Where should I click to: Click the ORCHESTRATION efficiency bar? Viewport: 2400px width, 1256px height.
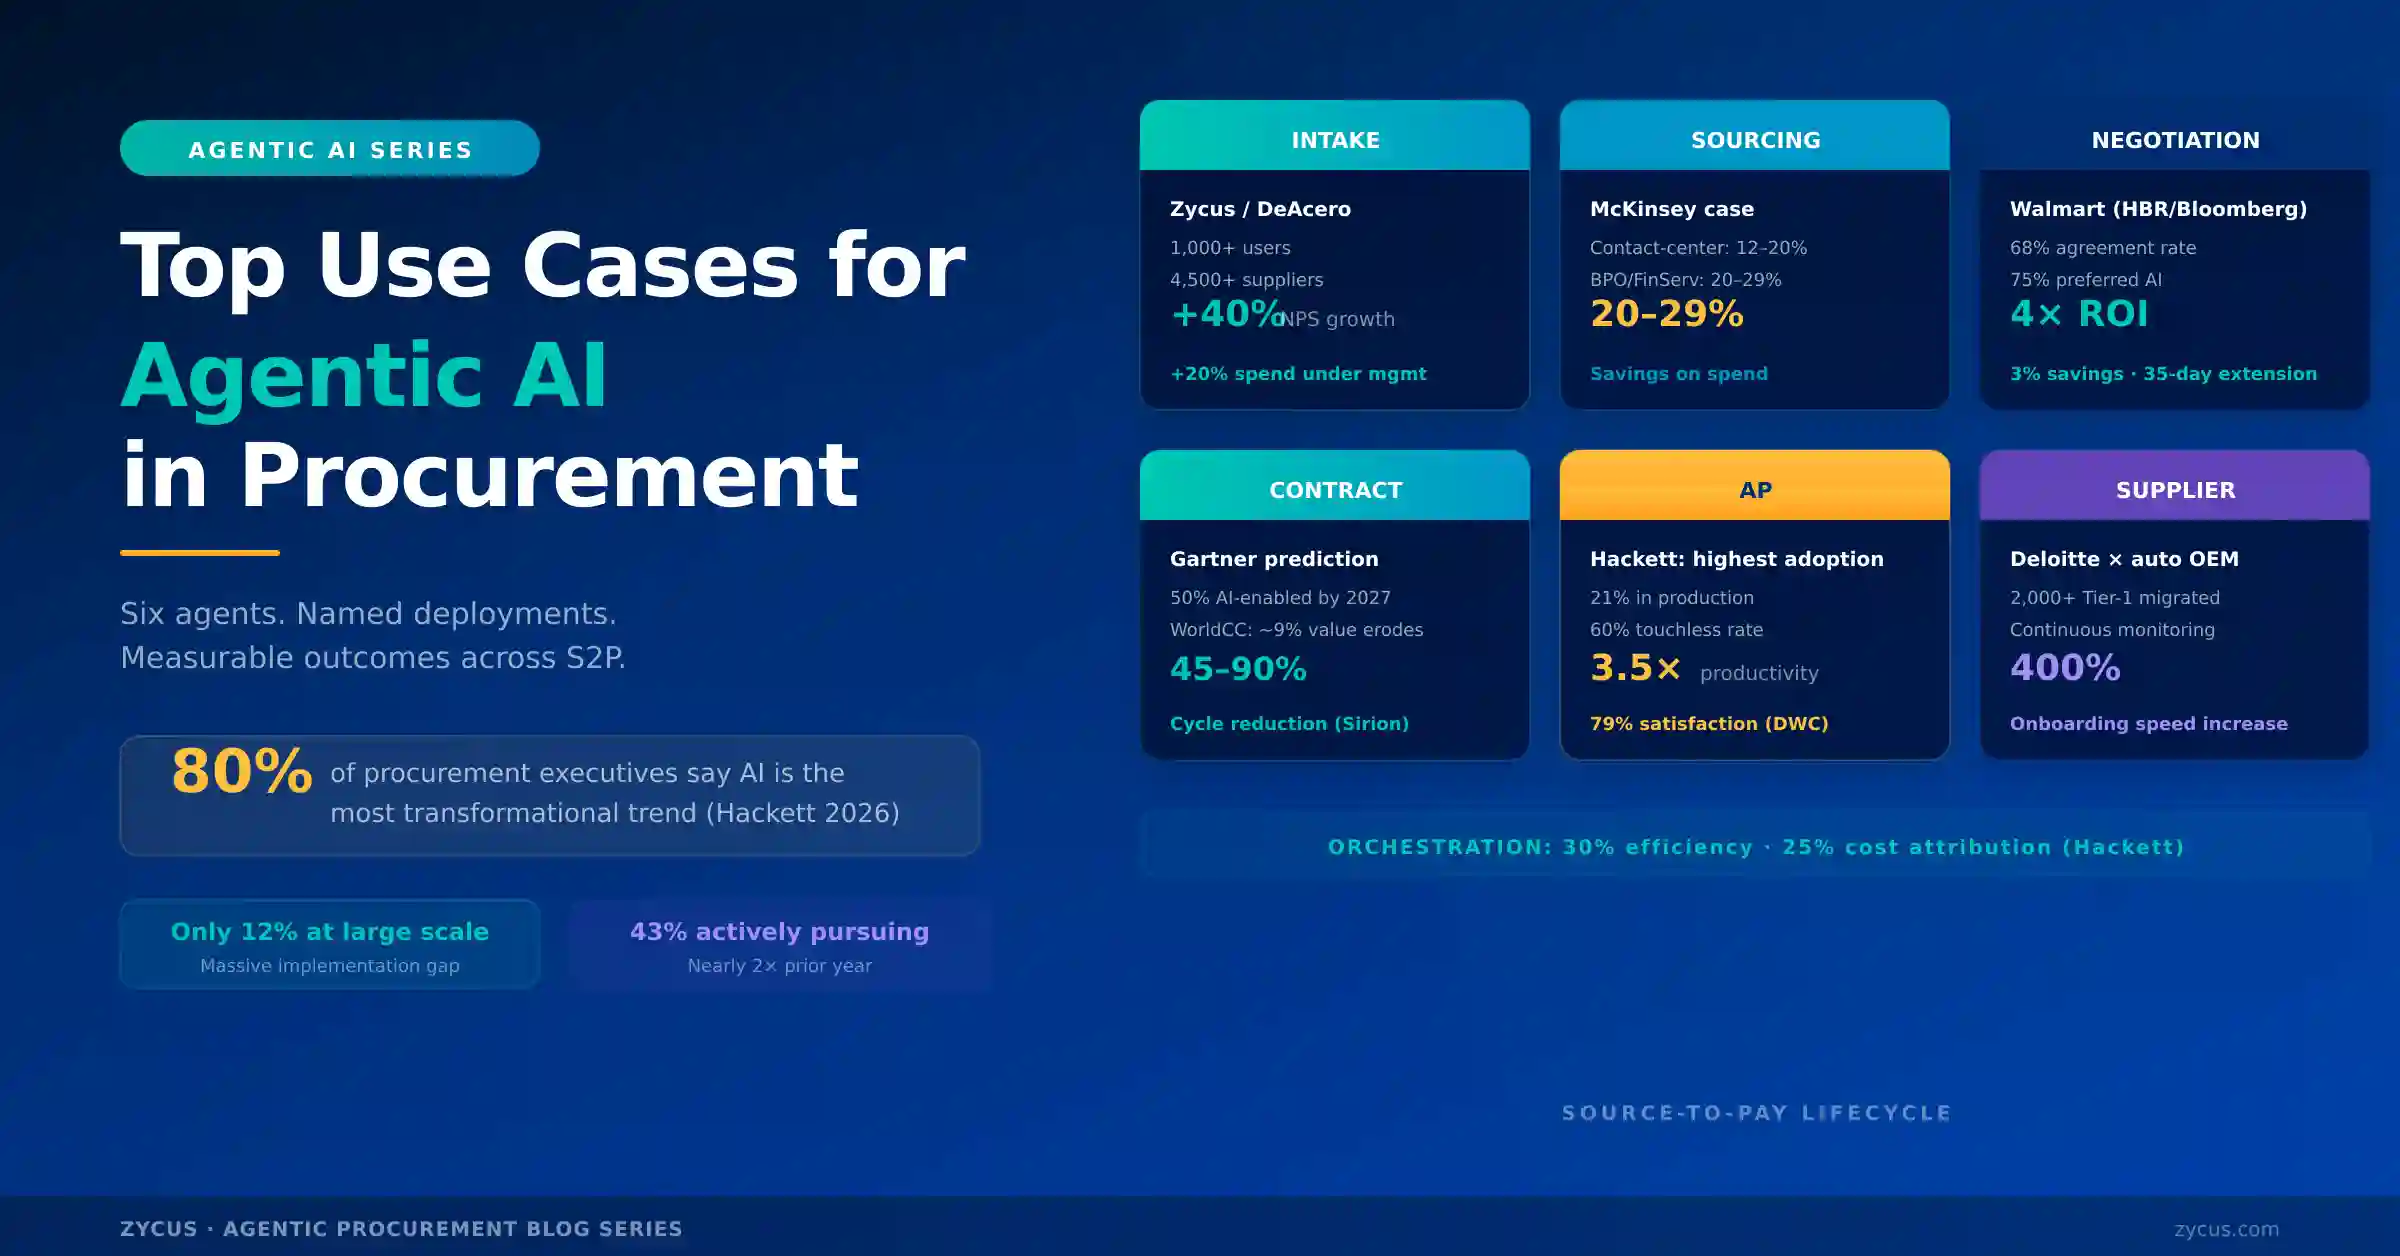pos(1757,847)
